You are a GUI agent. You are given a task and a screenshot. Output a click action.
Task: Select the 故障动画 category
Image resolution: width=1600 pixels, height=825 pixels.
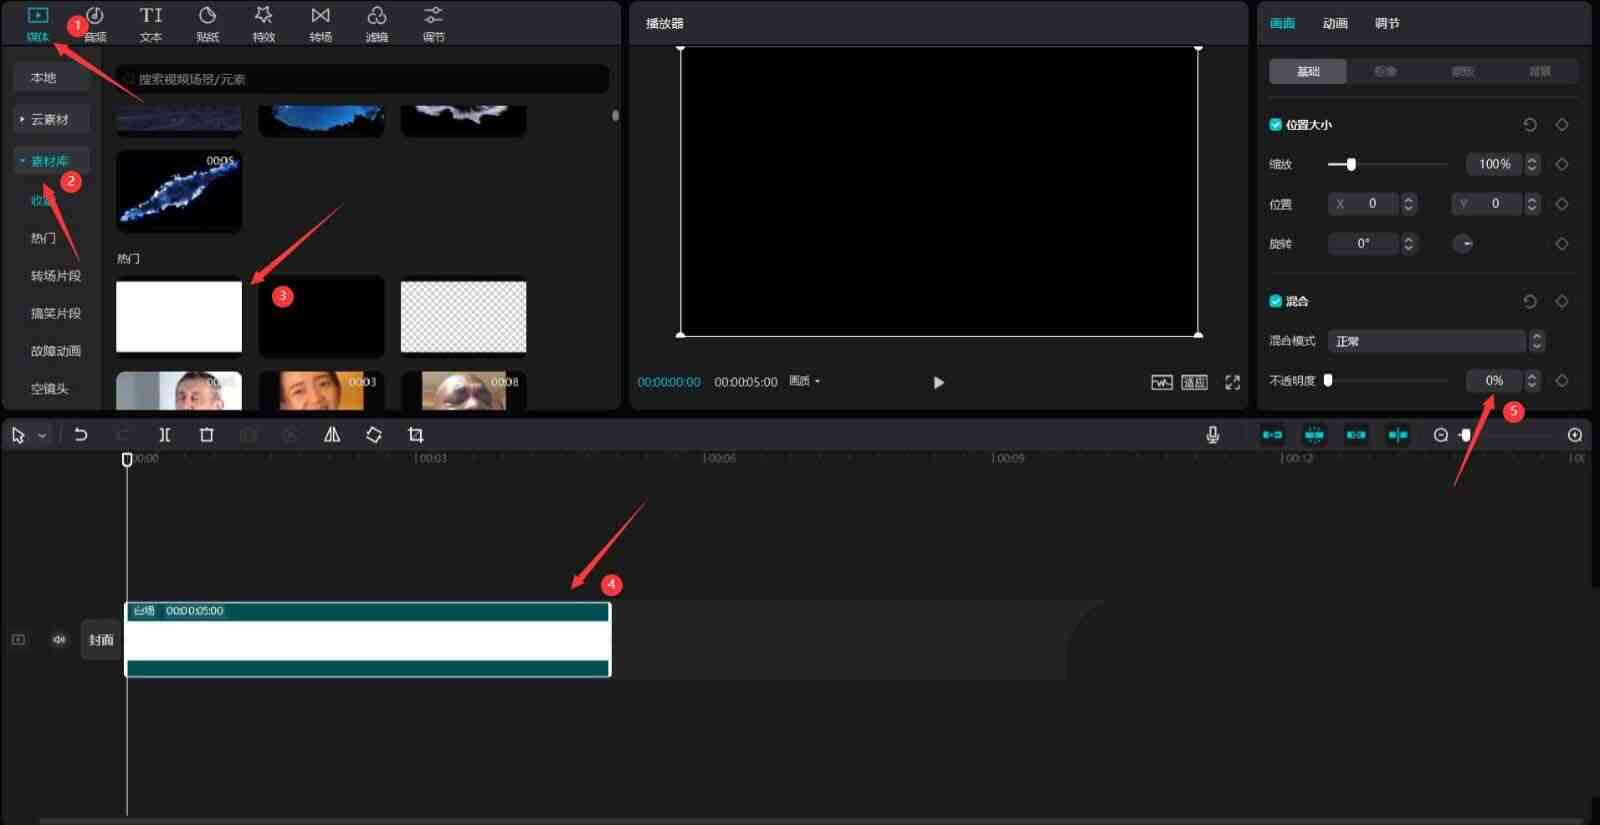[56, 351]
